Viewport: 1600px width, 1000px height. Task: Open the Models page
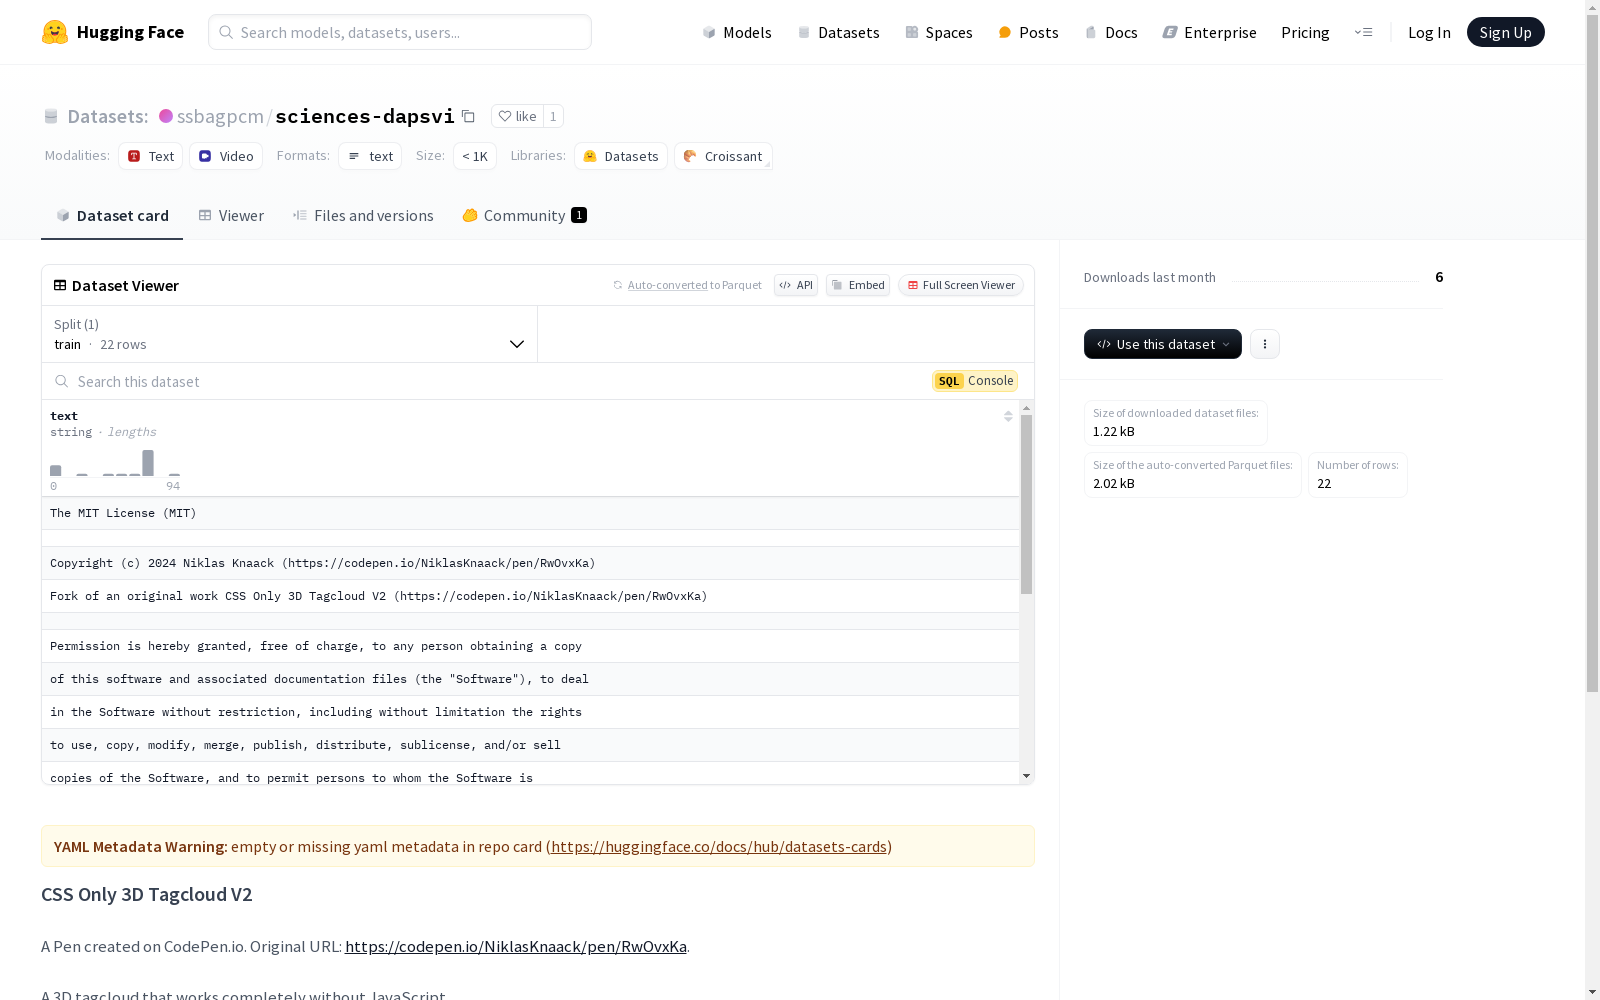point(737,32)
